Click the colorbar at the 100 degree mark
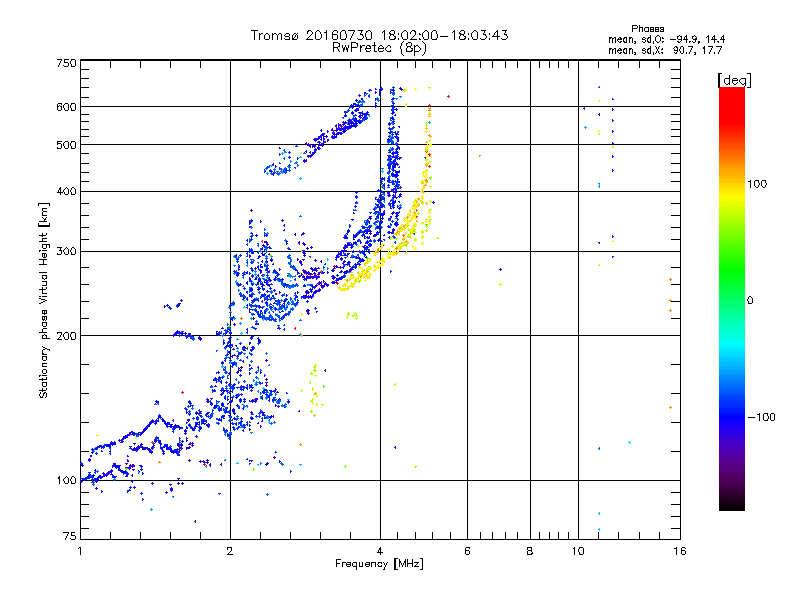This screenshot has height=600, width=800. (732, 184)
